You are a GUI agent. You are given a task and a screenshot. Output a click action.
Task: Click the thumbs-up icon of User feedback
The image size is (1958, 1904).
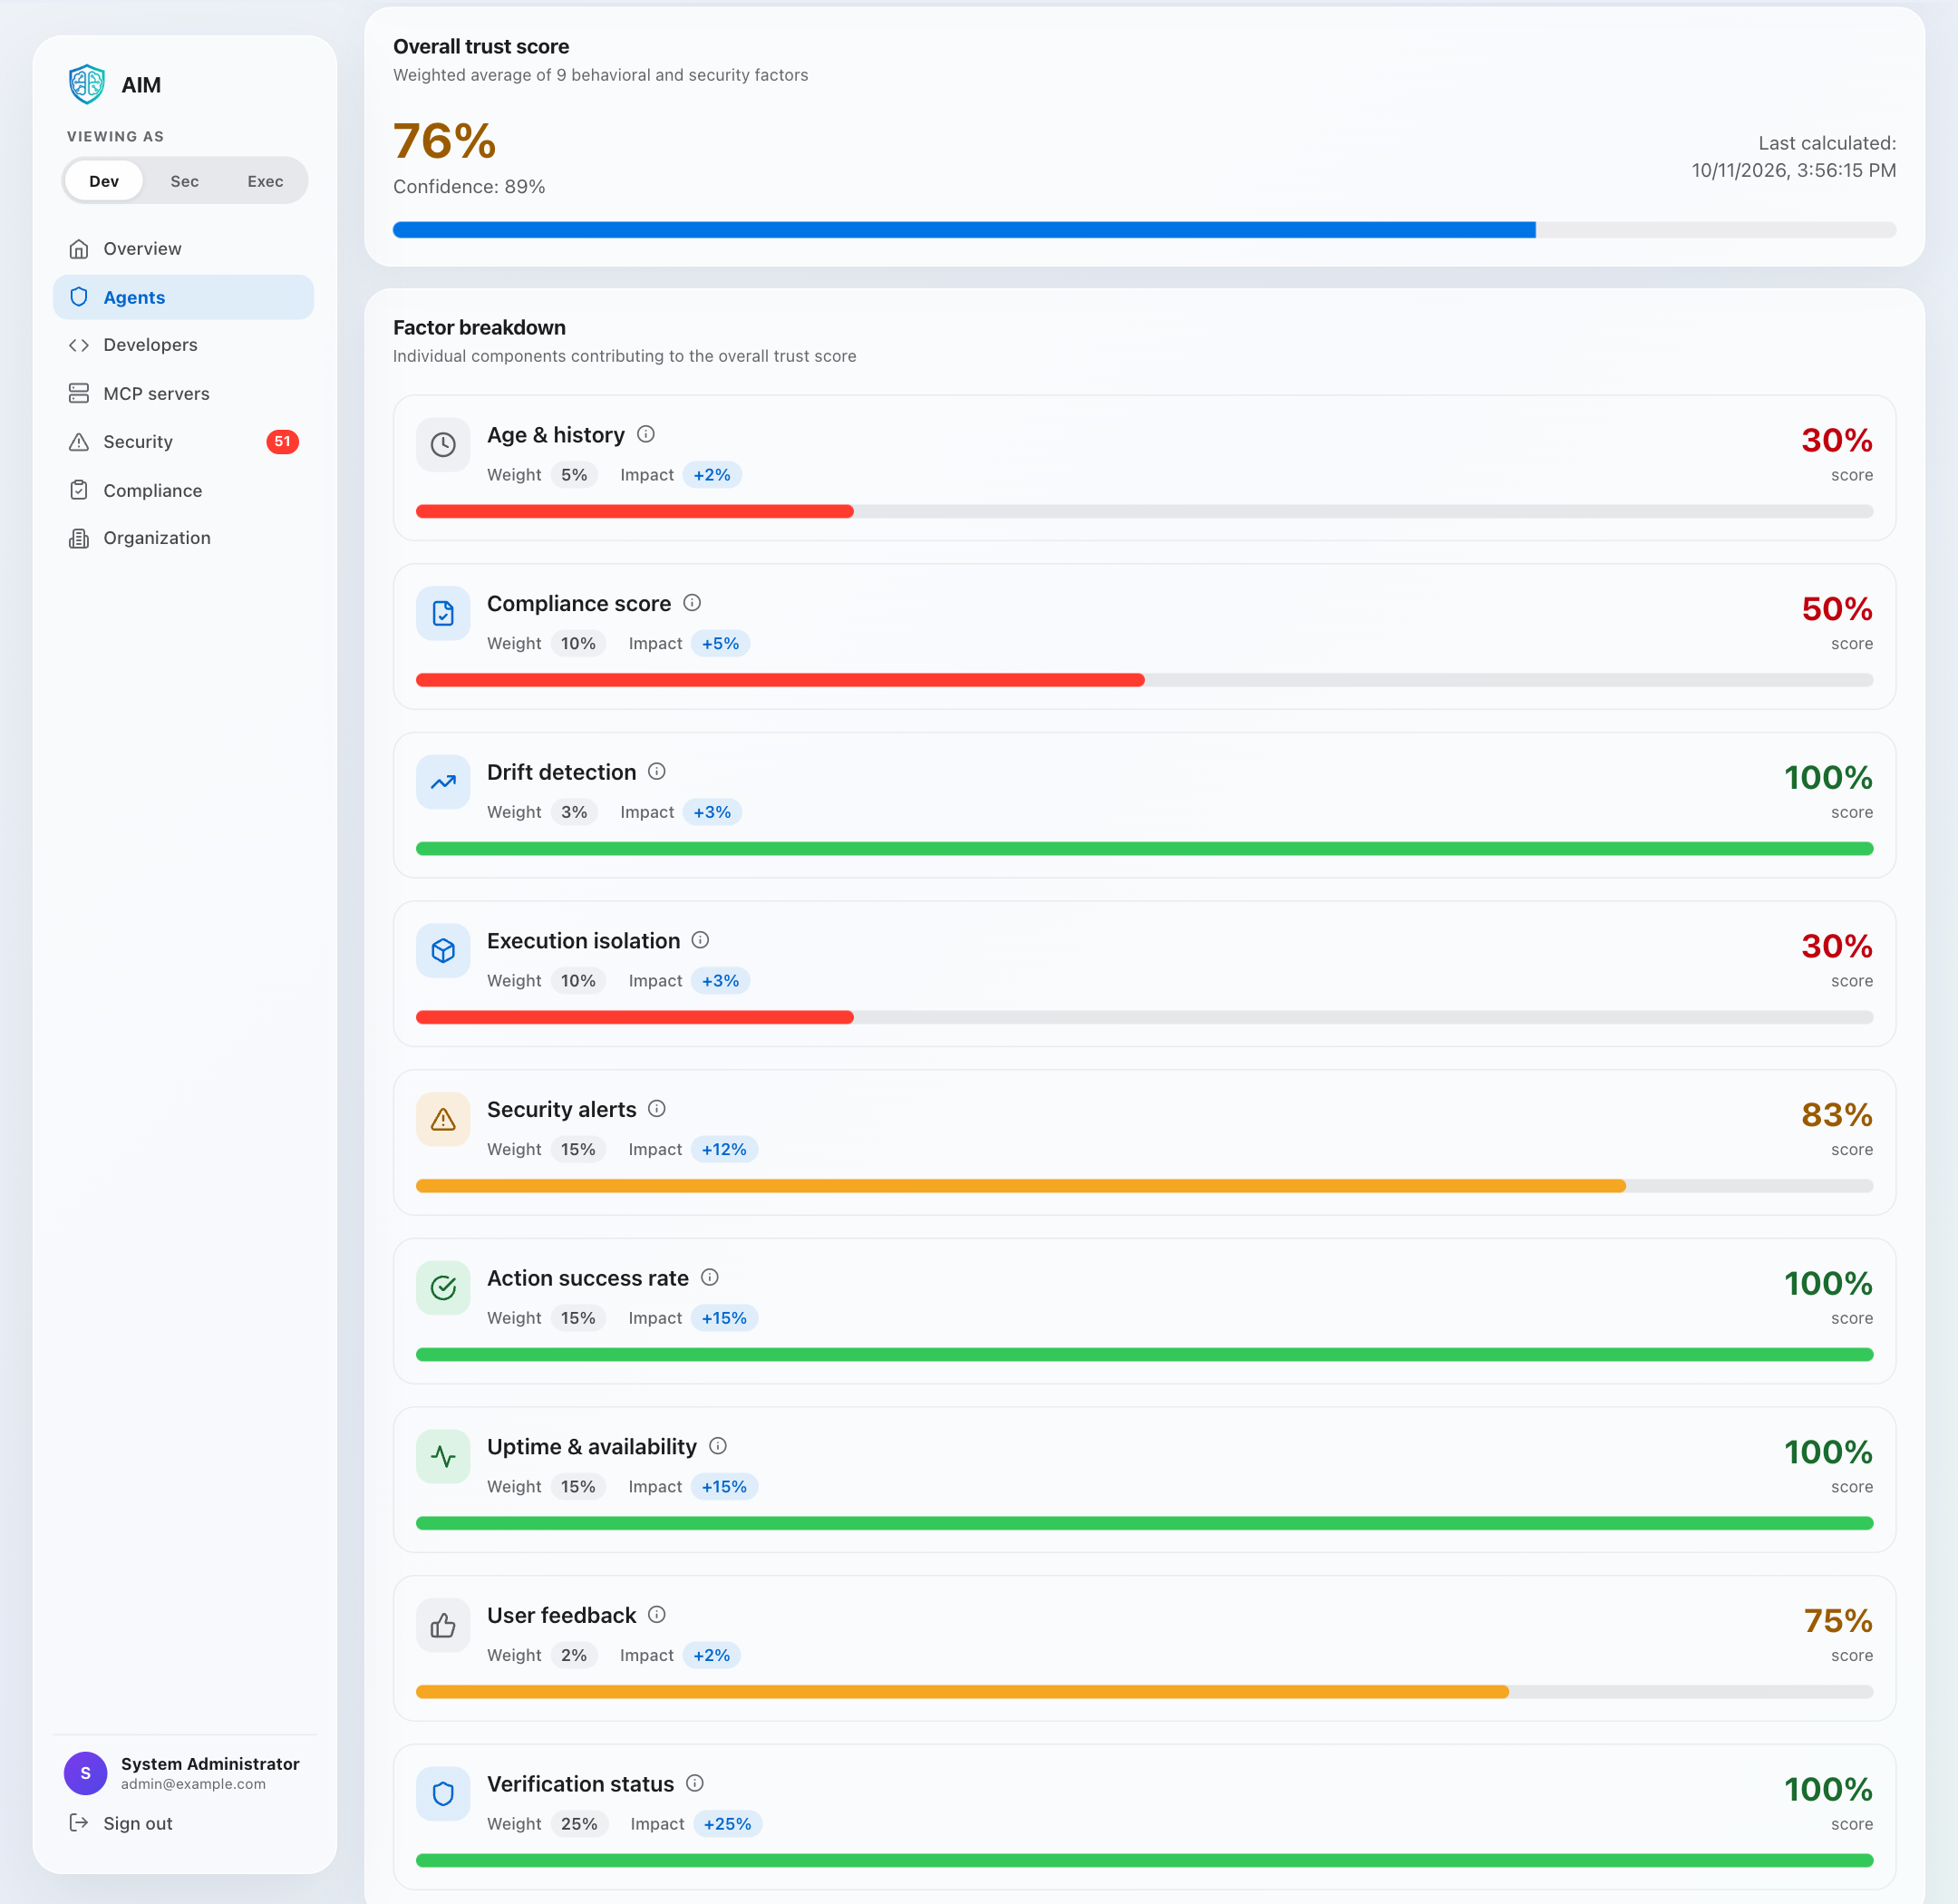tap(443, 1625)
